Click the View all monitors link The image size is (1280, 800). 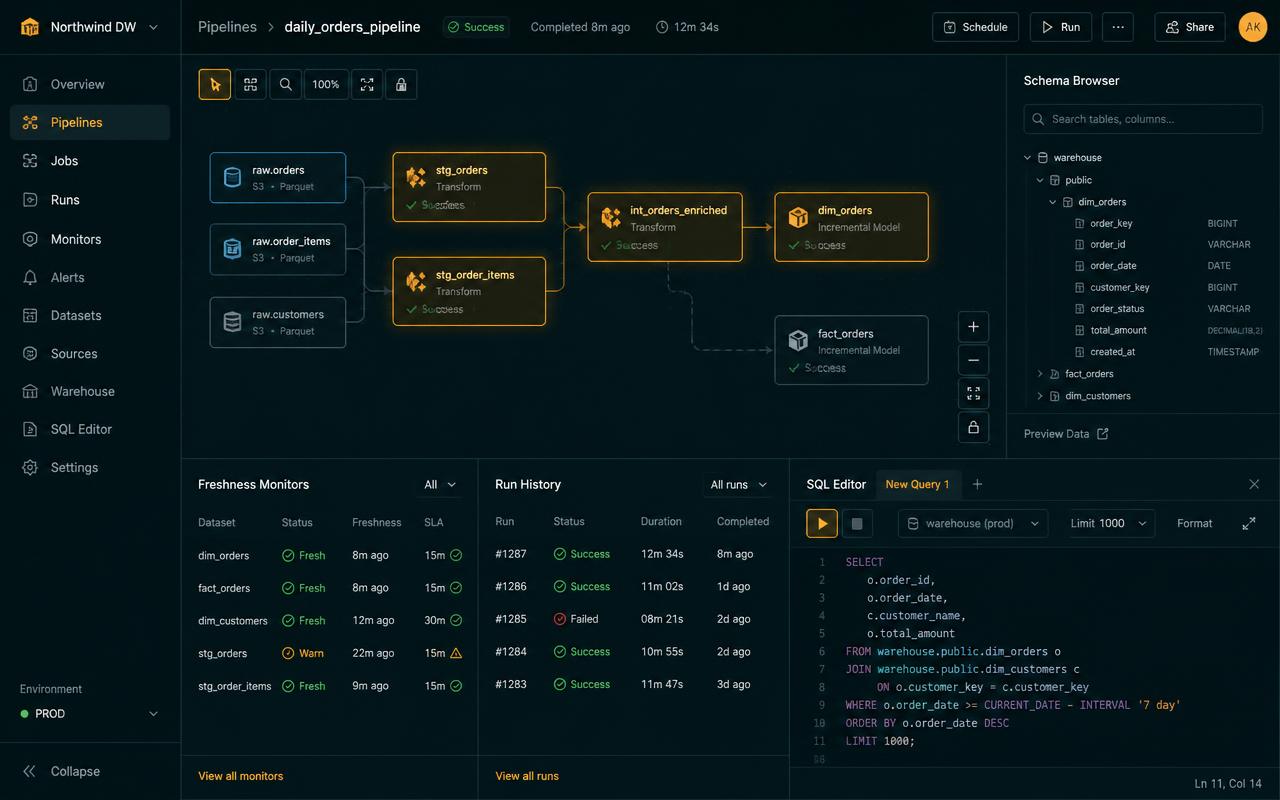coord(240,776)
